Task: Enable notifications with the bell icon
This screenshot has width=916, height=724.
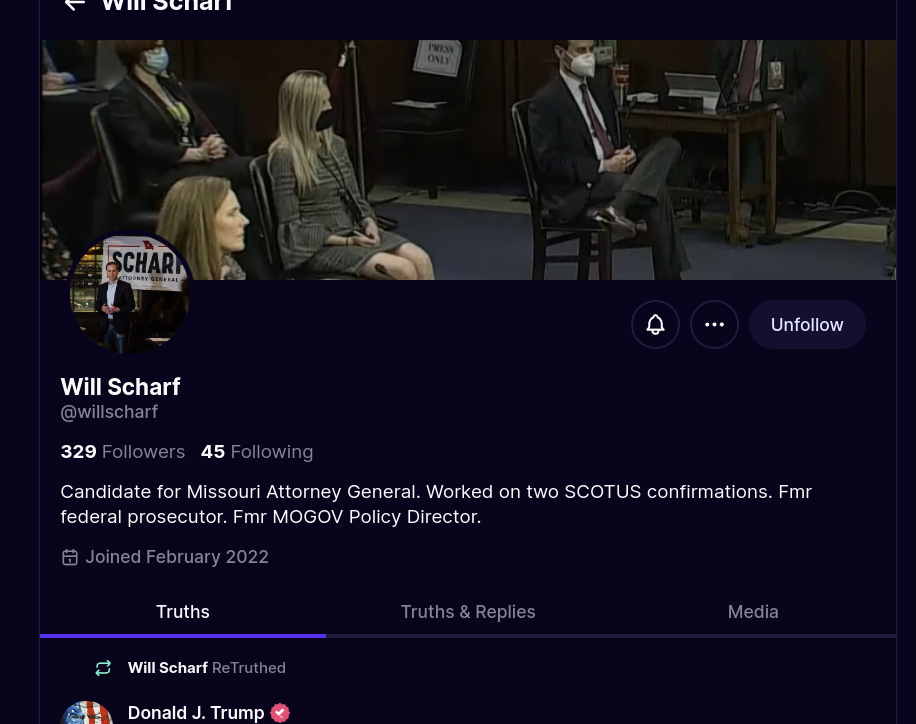Action: [655, 324]
